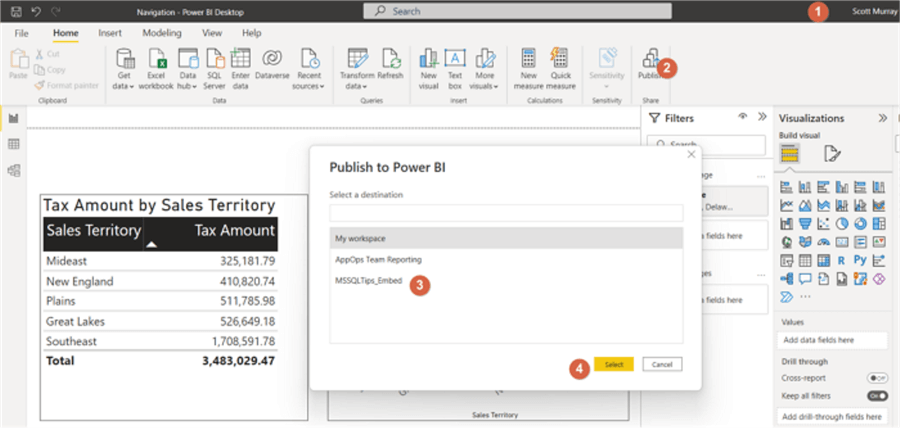Select My workspace destination
The image size is (900, 428).
point(506,238)
